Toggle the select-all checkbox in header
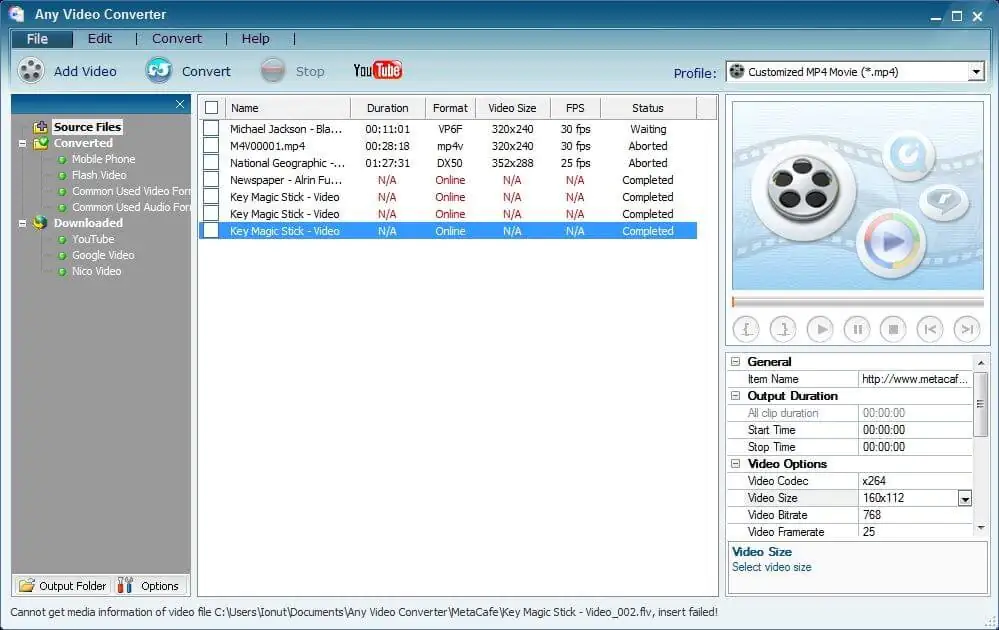This screenshot has height=630, width=999. click(211, 108)
